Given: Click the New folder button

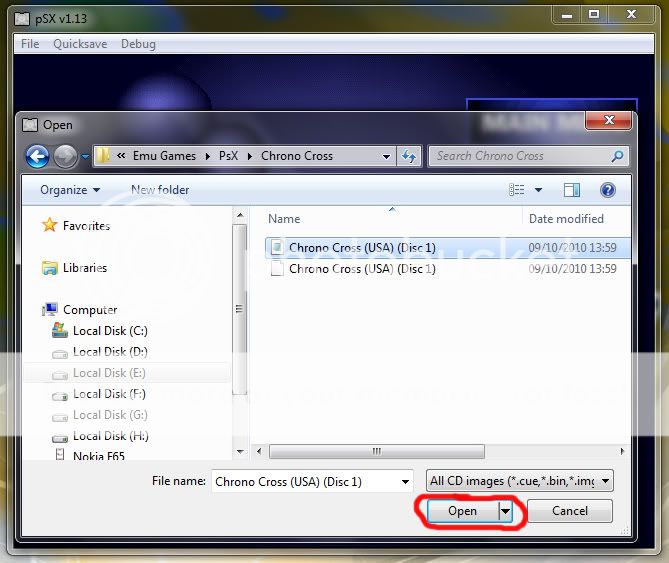Looking at the screenshot, I should [160, 190].
